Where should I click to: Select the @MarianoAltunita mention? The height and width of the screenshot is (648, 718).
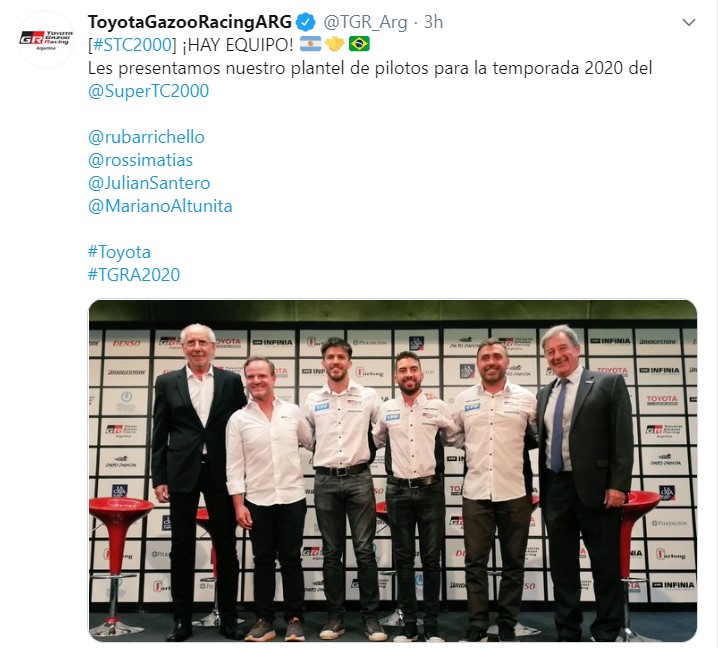(160, 206)
